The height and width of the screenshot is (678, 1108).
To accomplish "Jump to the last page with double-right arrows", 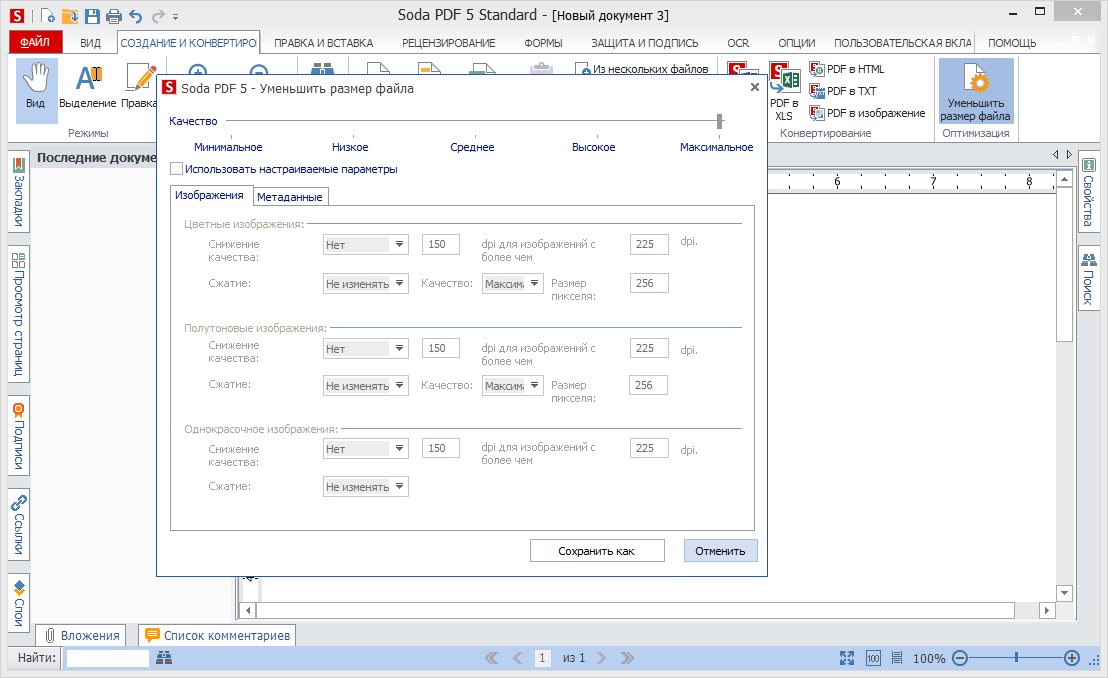I will tap(627, 657).
